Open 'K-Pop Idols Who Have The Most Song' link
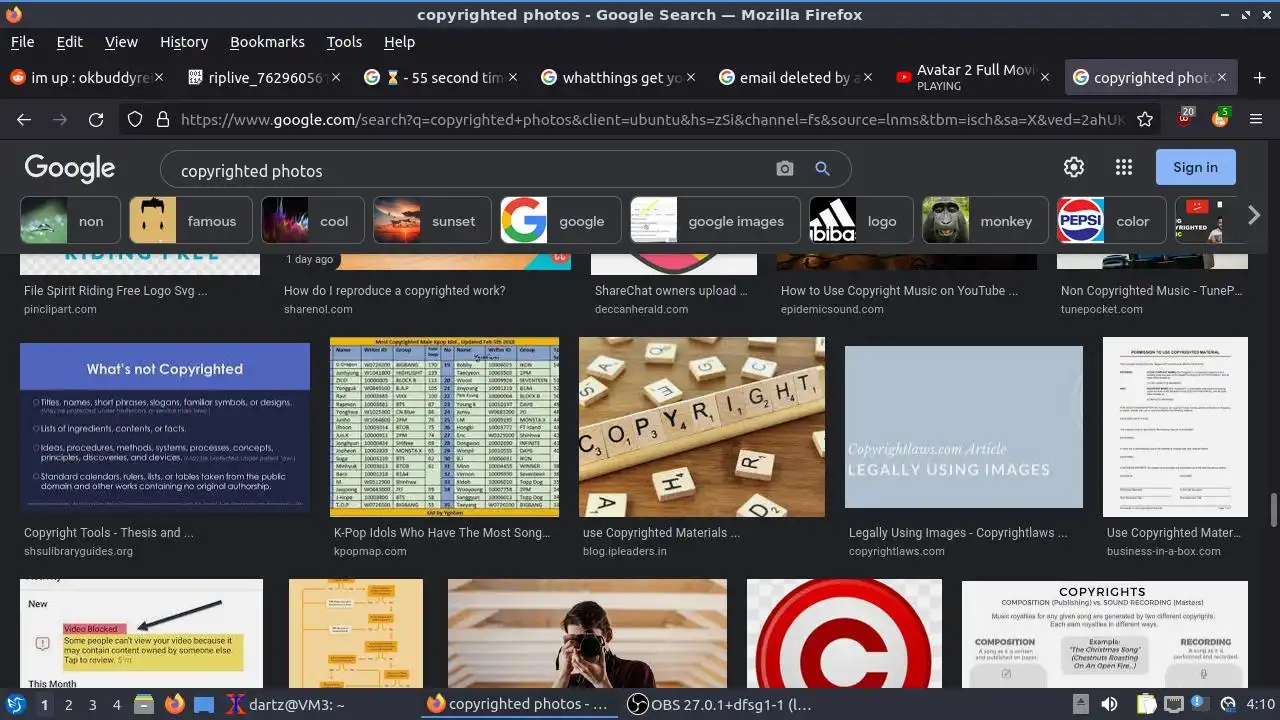Image resolution: width=1280 pixels, height=720 pixels. [442, 533]
